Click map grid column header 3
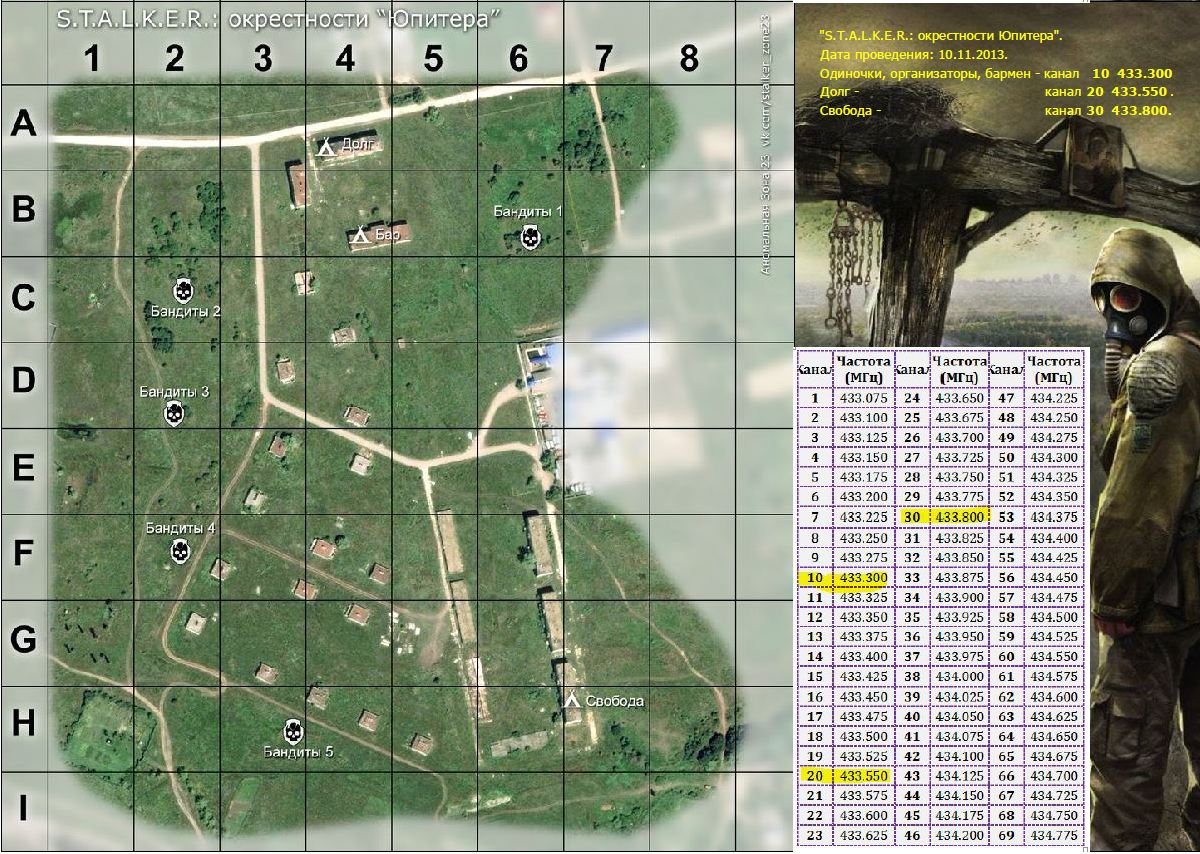Screen dimensions: 1200x854 point(262,60)
